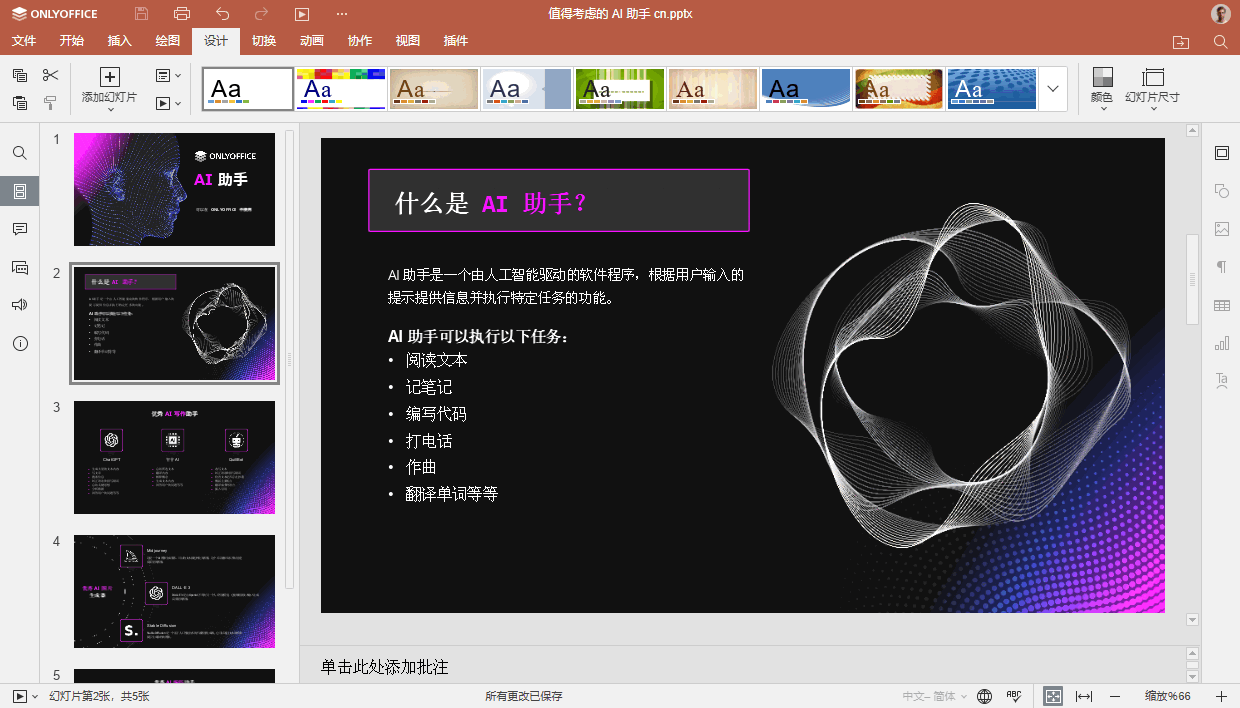Screen dimensions: 1240x708
Task: Open the Search panel
Action: click(19, 152)
